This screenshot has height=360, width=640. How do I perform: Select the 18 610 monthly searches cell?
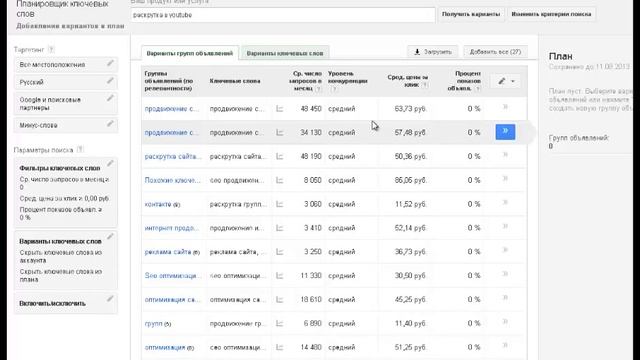coord(311,300)
